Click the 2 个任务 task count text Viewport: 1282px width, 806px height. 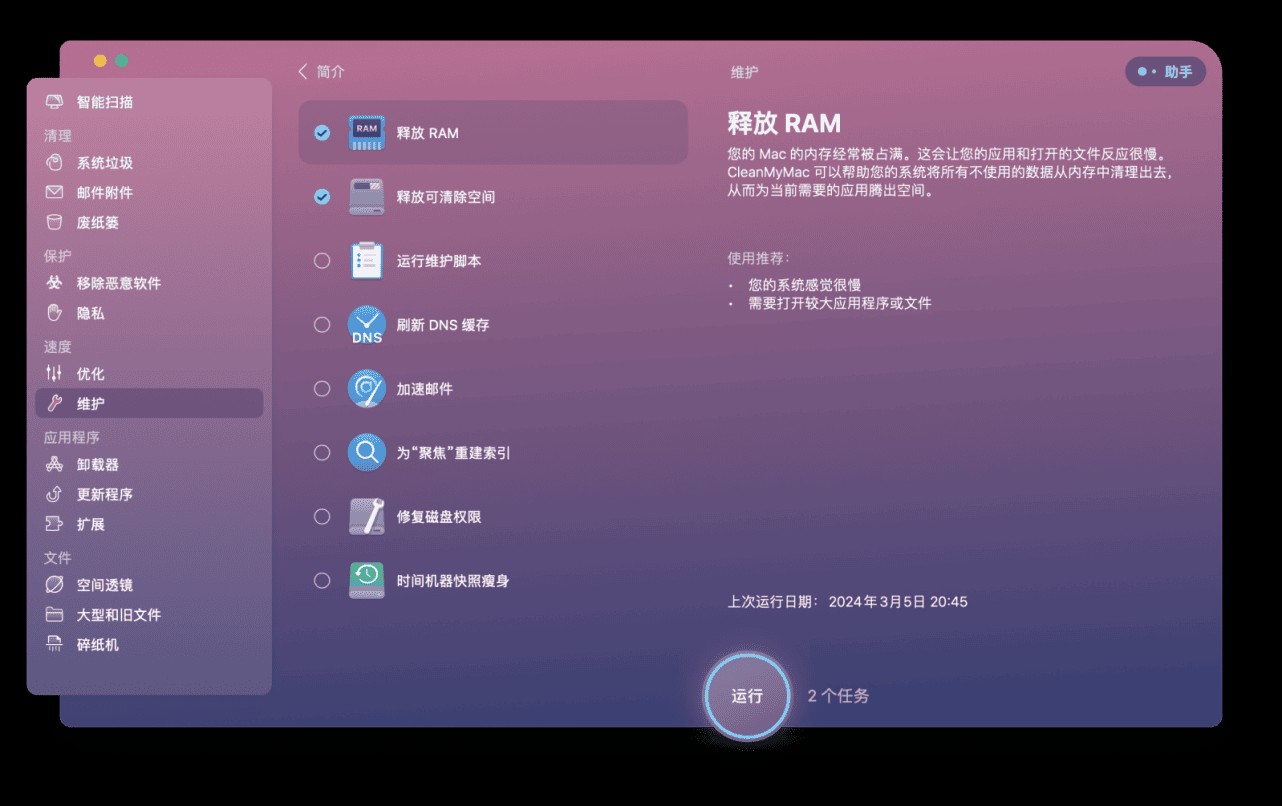click(839, 696)
